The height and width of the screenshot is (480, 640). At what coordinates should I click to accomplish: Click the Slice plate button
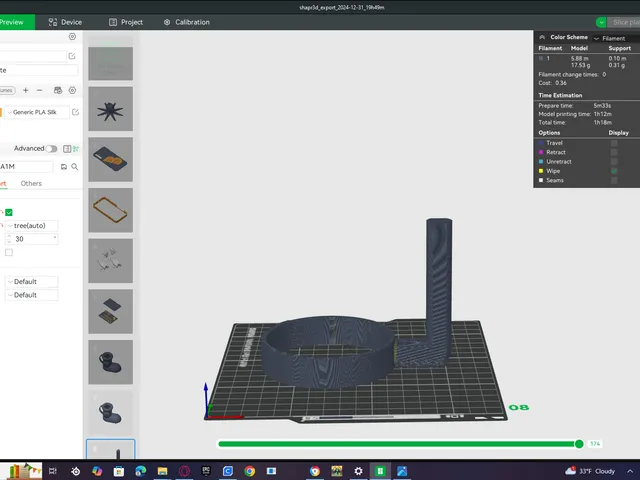pos(624,22)
